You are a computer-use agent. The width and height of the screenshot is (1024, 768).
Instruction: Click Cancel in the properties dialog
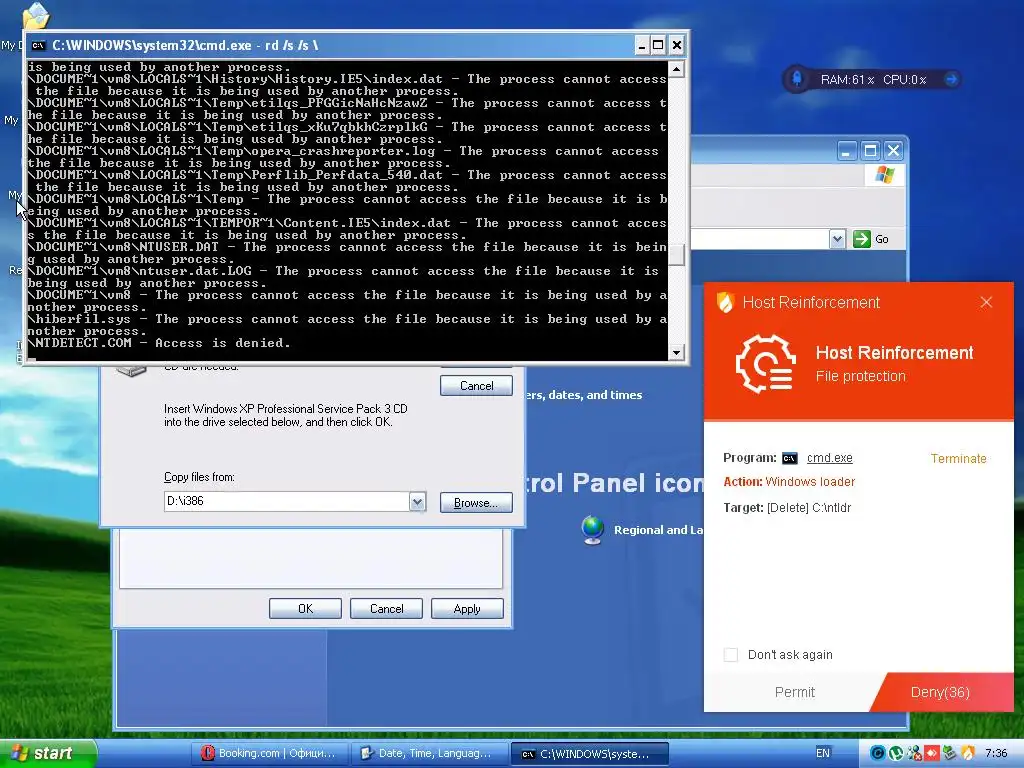[x=386, y=609]
